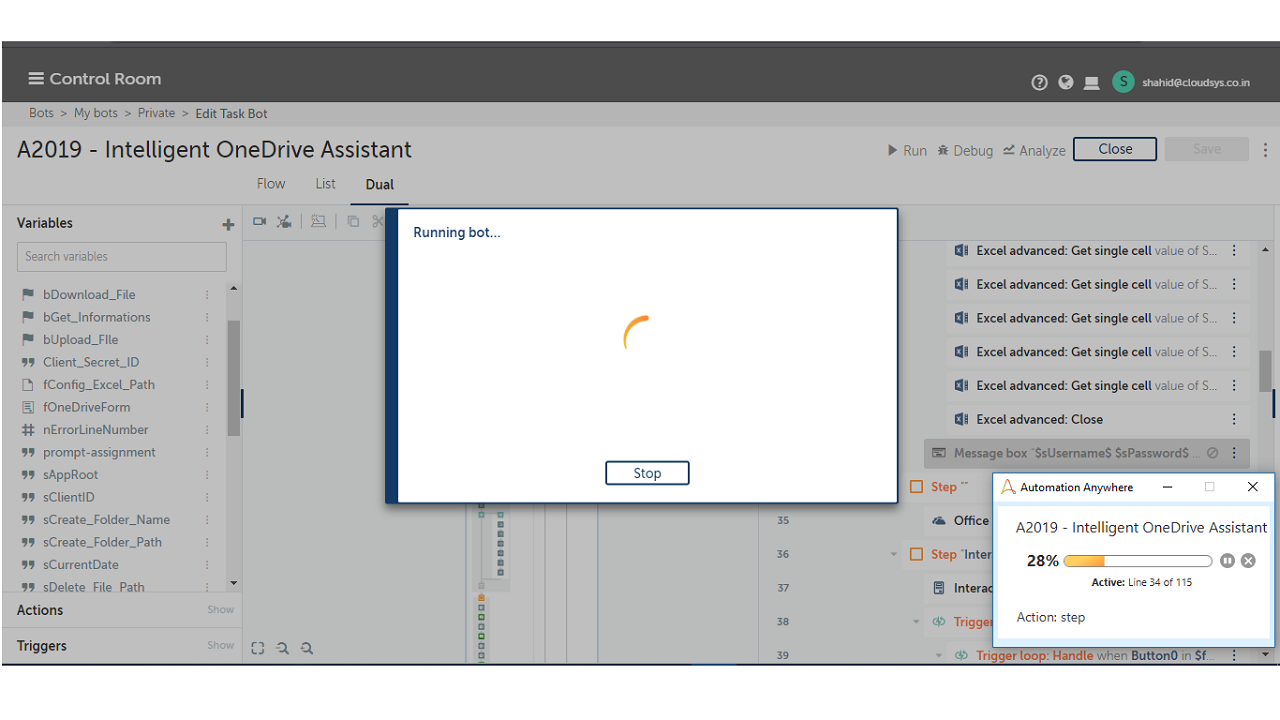Click the Close button in editor header
This screenshot has width=1280, height=720.
[x=1115, y=149]
